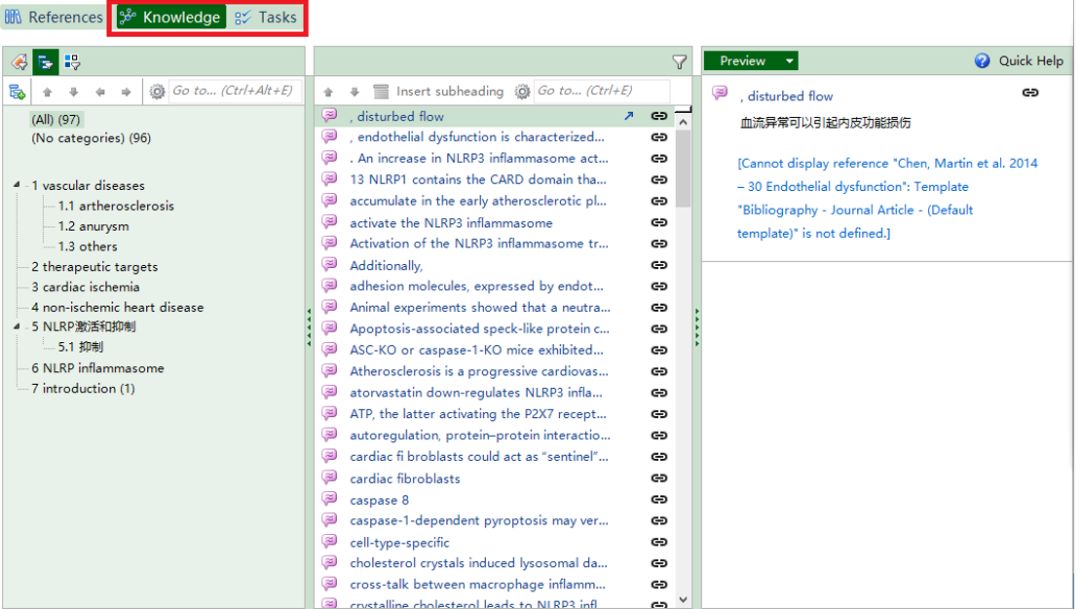Image resolution: width=1080 pixels, height=609 pixels.
Task: Click link icon on disturbed flow row
Action: click(659, 116)
